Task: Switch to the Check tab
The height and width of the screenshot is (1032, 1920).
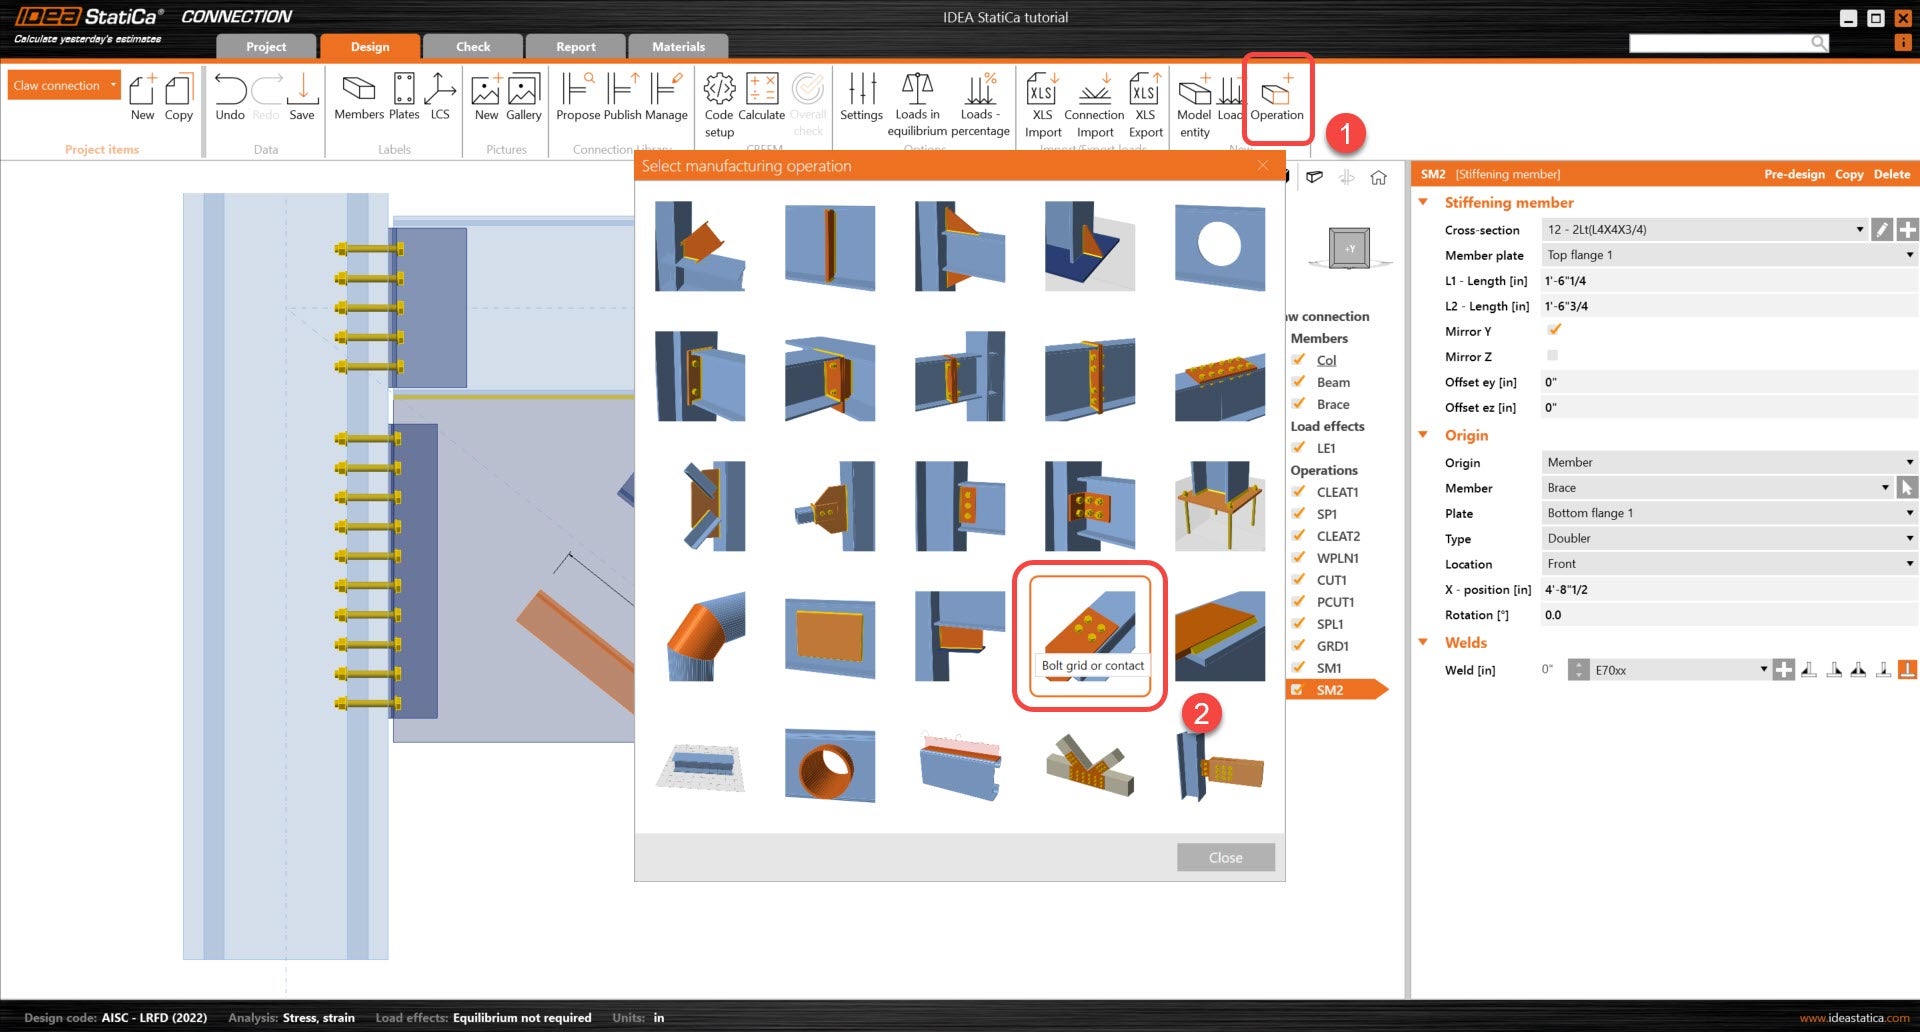Action: pyautogui.click(x=473, y=47)
